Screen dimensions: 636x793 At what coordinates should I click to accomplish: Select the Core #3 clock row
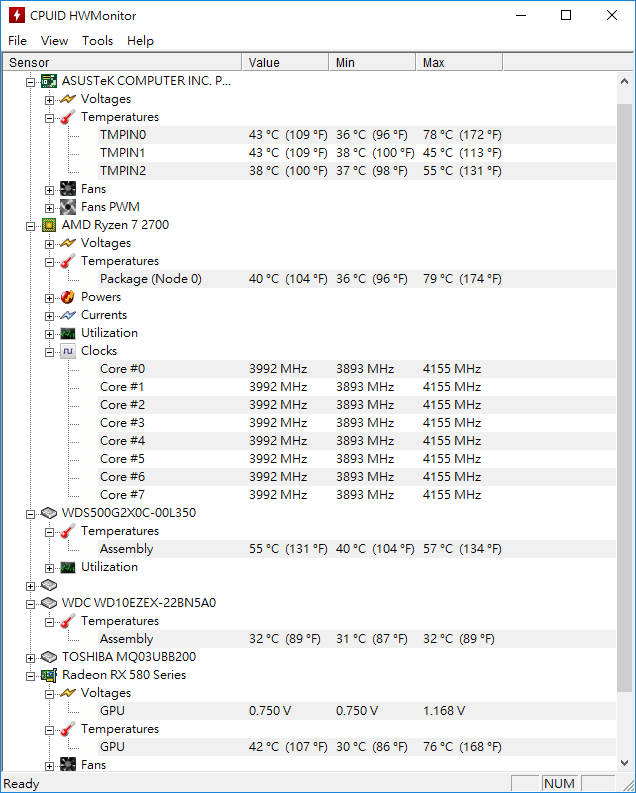(x=357, y=423)
